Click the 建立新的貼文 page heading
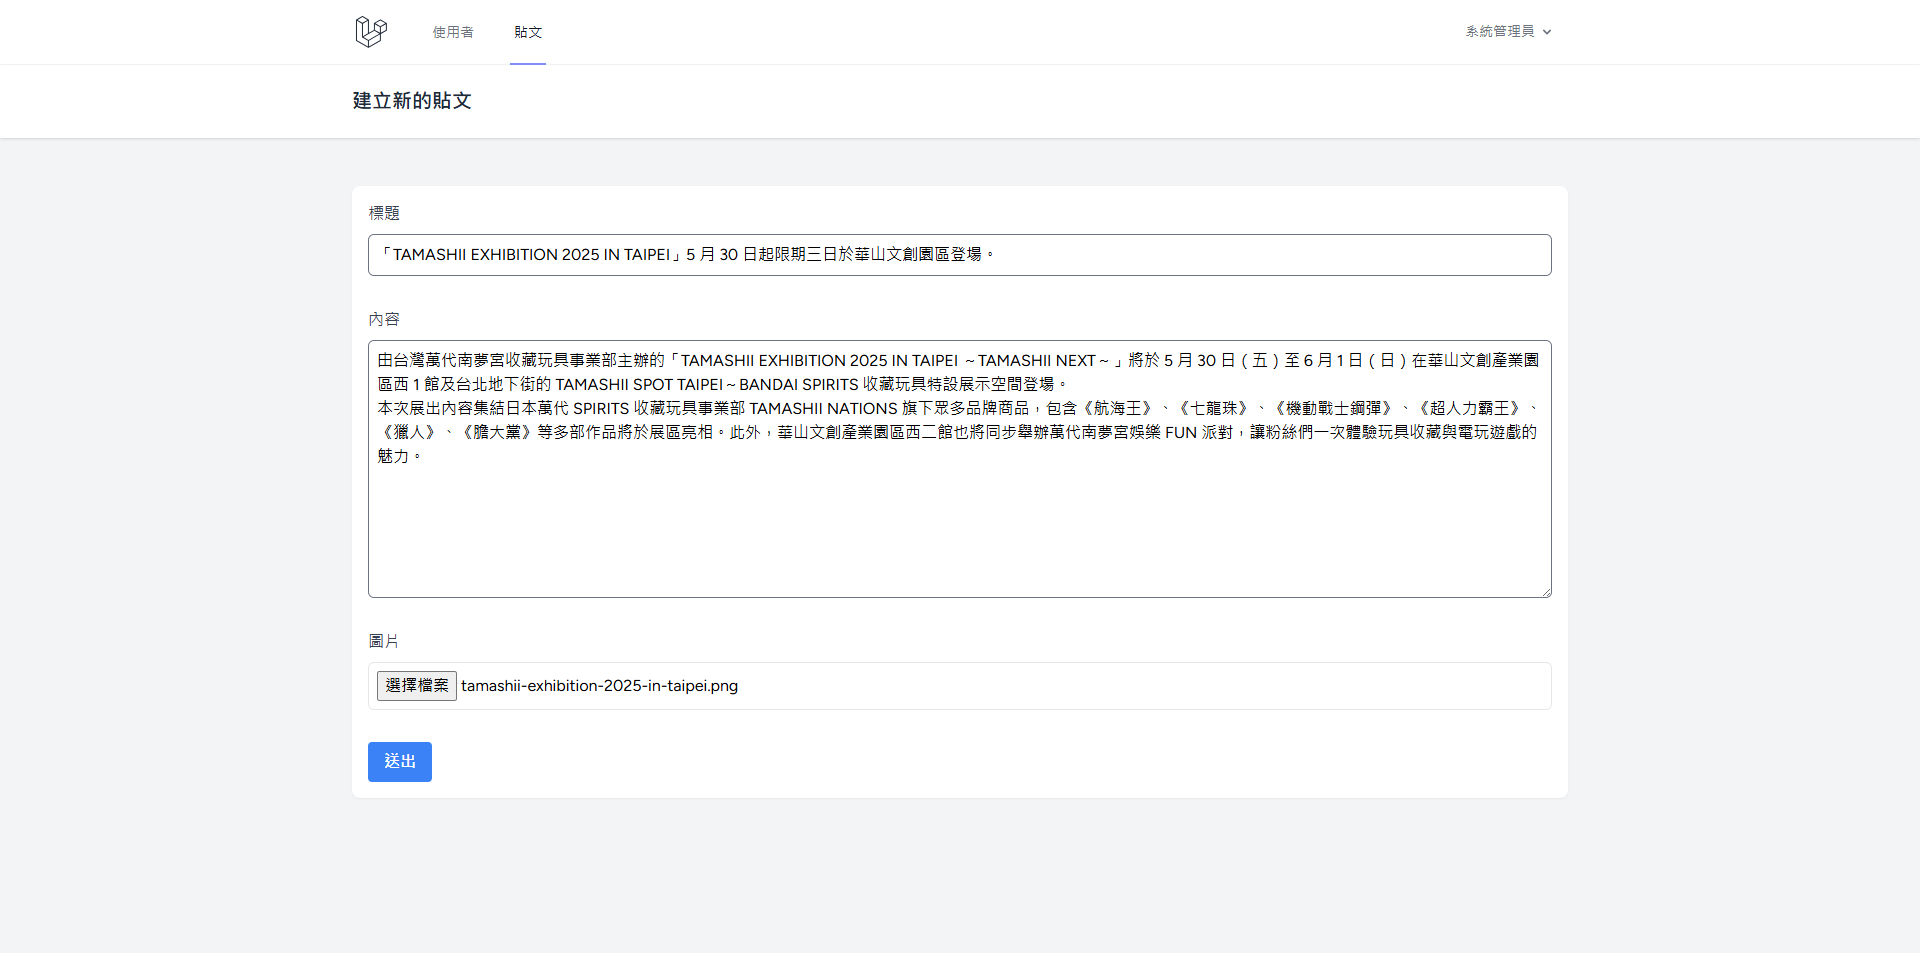 [x=412, y=101]
